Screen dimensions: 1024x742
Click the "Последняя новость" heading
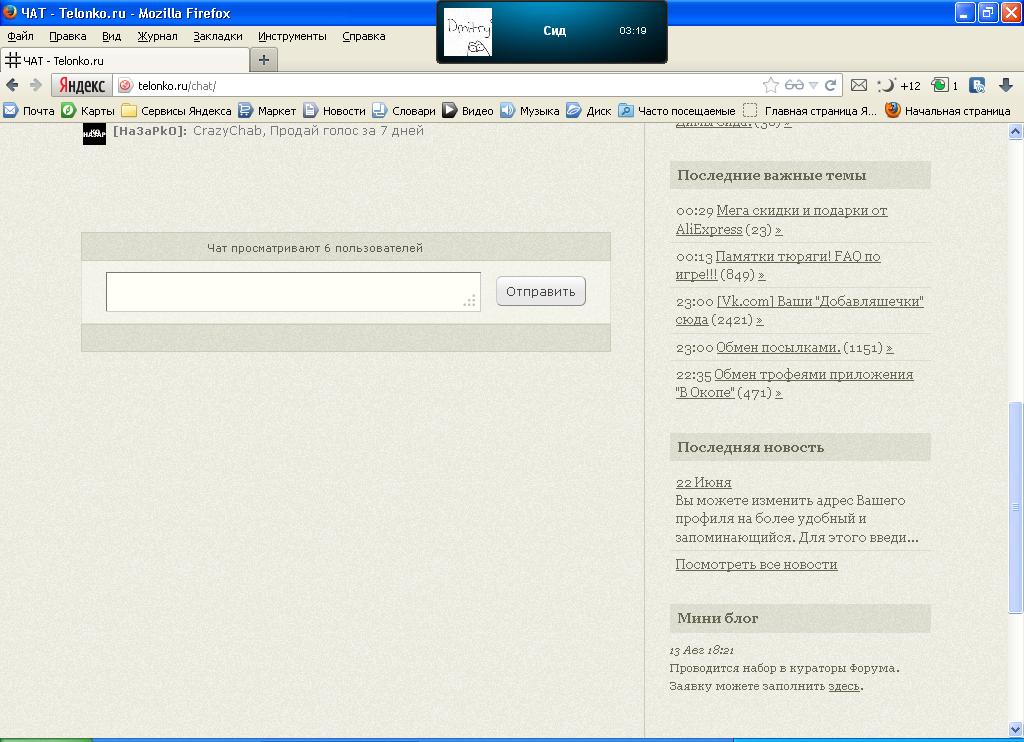tap(750, 447)
